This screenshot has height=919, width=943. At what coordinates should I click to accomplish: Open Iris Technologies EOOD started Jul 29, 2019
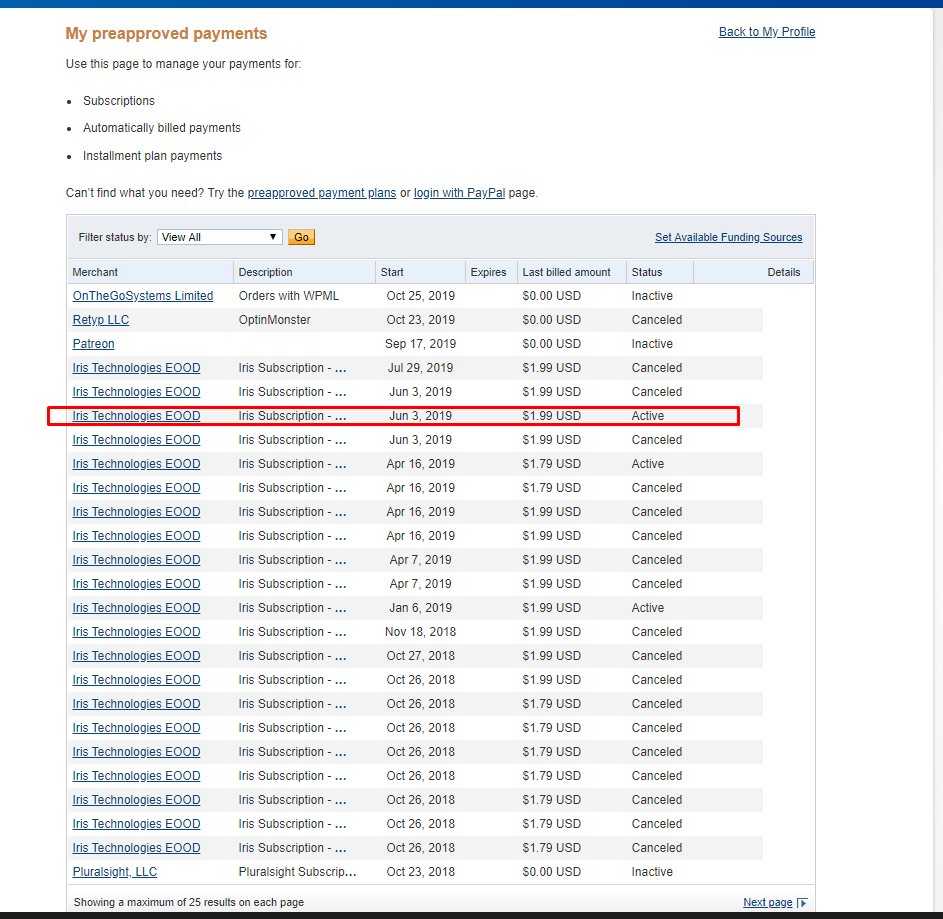[x=136, y=368]
